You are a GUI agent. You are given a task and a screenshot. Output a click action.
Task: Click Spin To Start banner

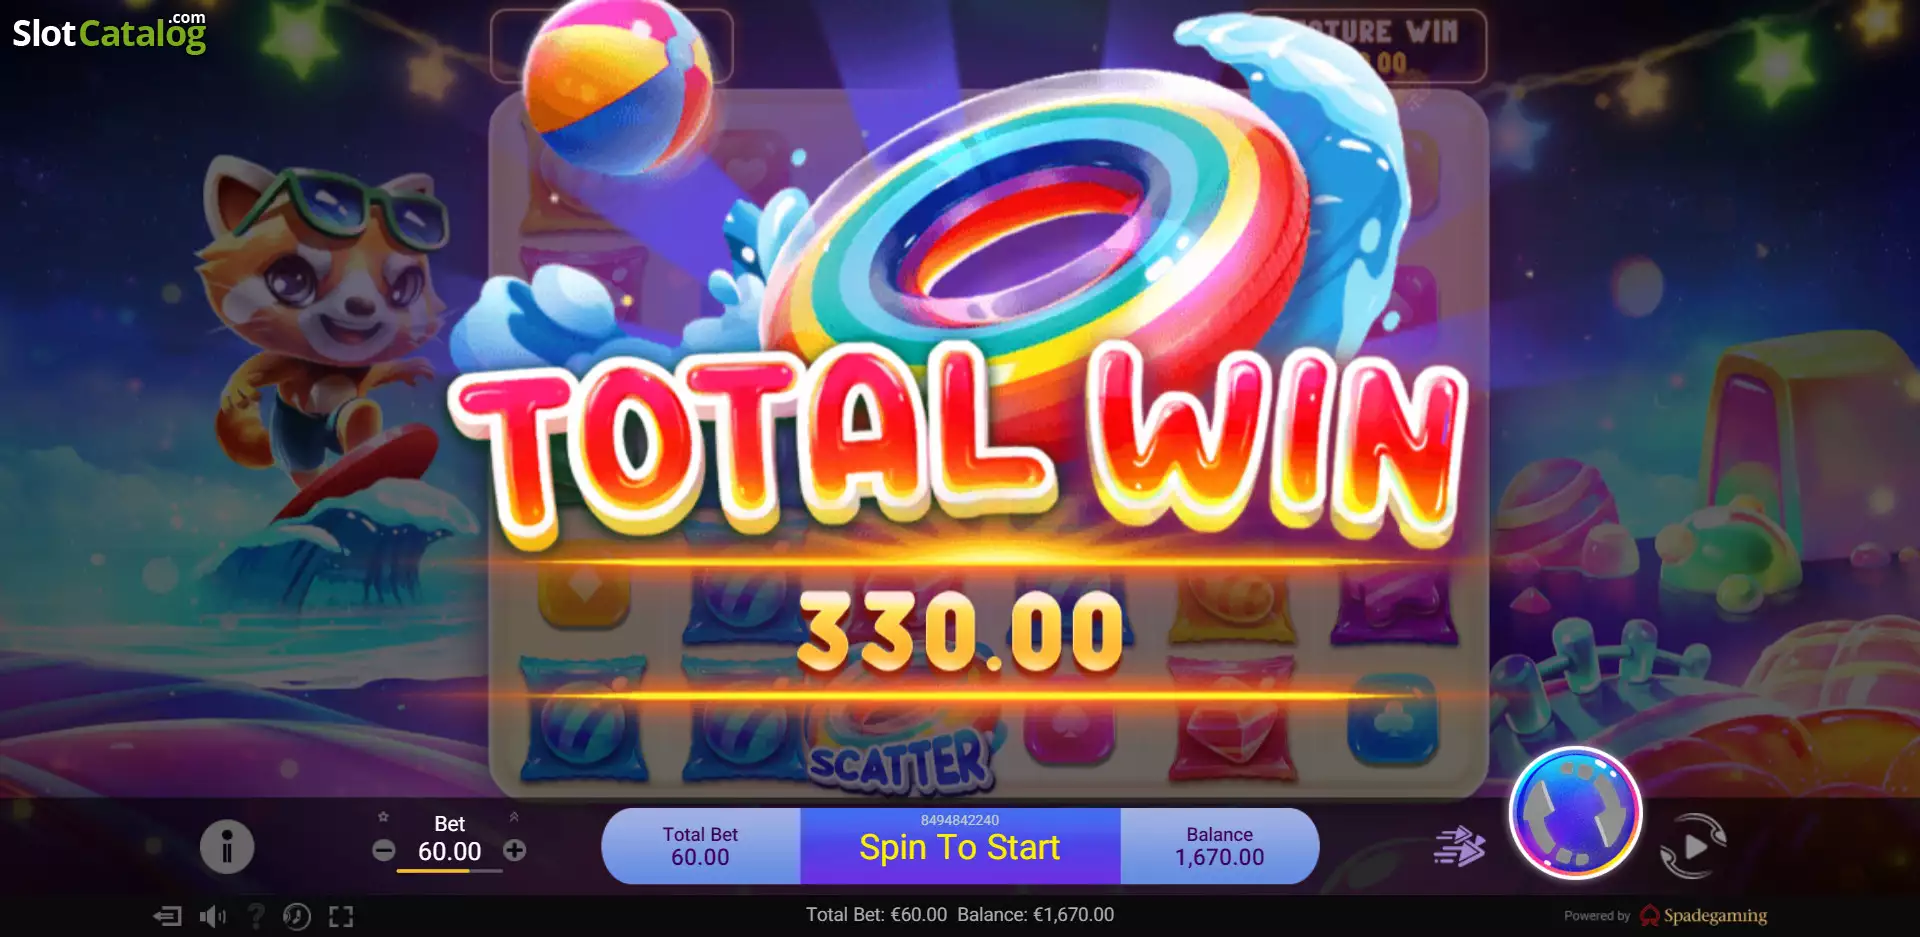click(x=960, y=847)
